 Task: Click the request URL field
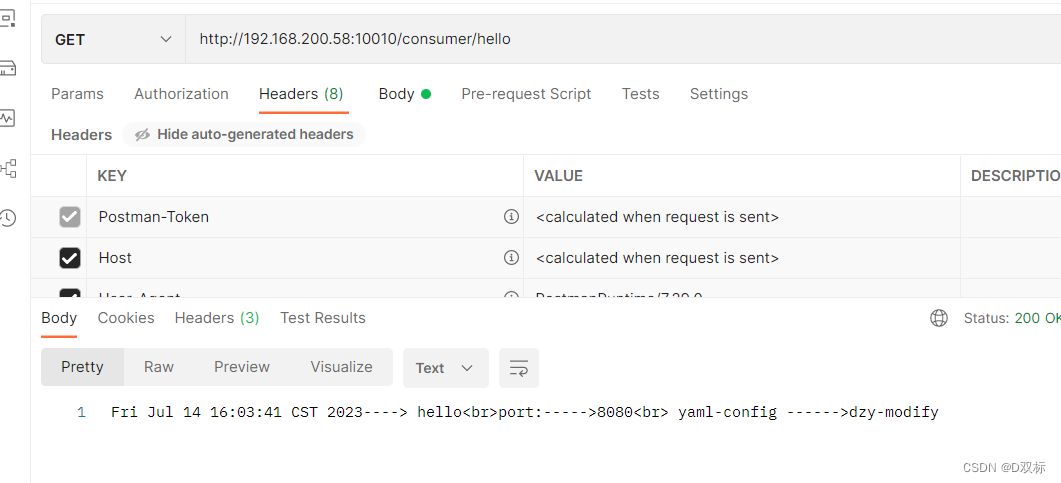point(623,39)
